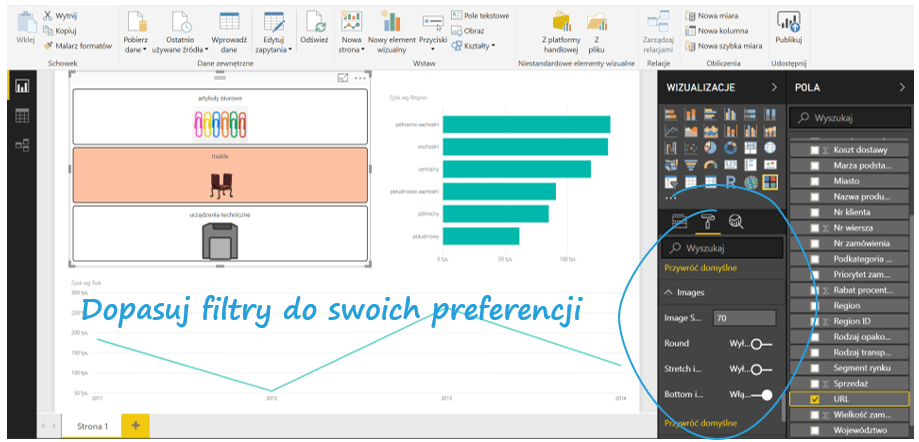Collapse the Wizualizacje pane with chevron

[x=774, y=88]
